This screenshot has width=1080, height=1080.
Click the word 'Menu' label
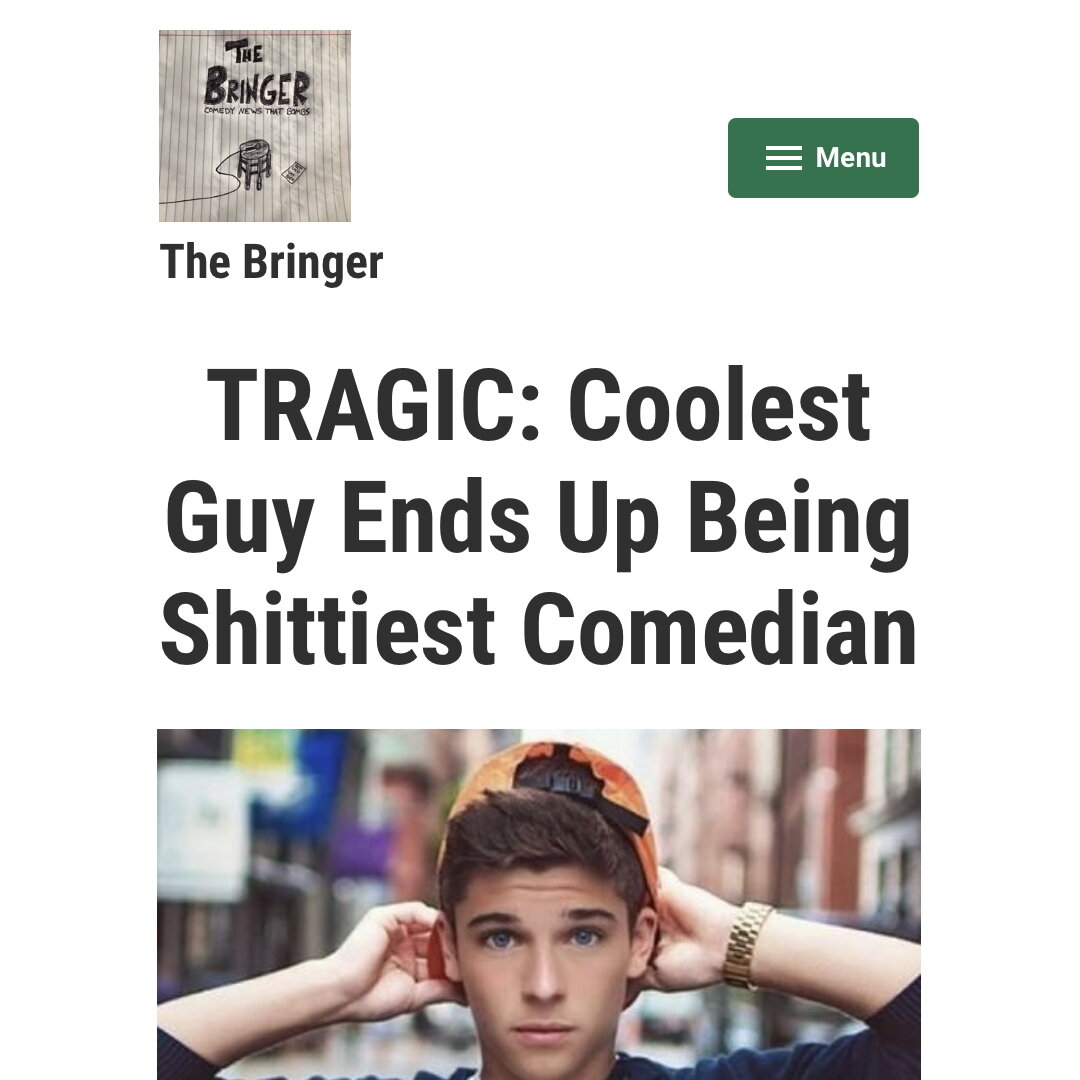[851, 158]
